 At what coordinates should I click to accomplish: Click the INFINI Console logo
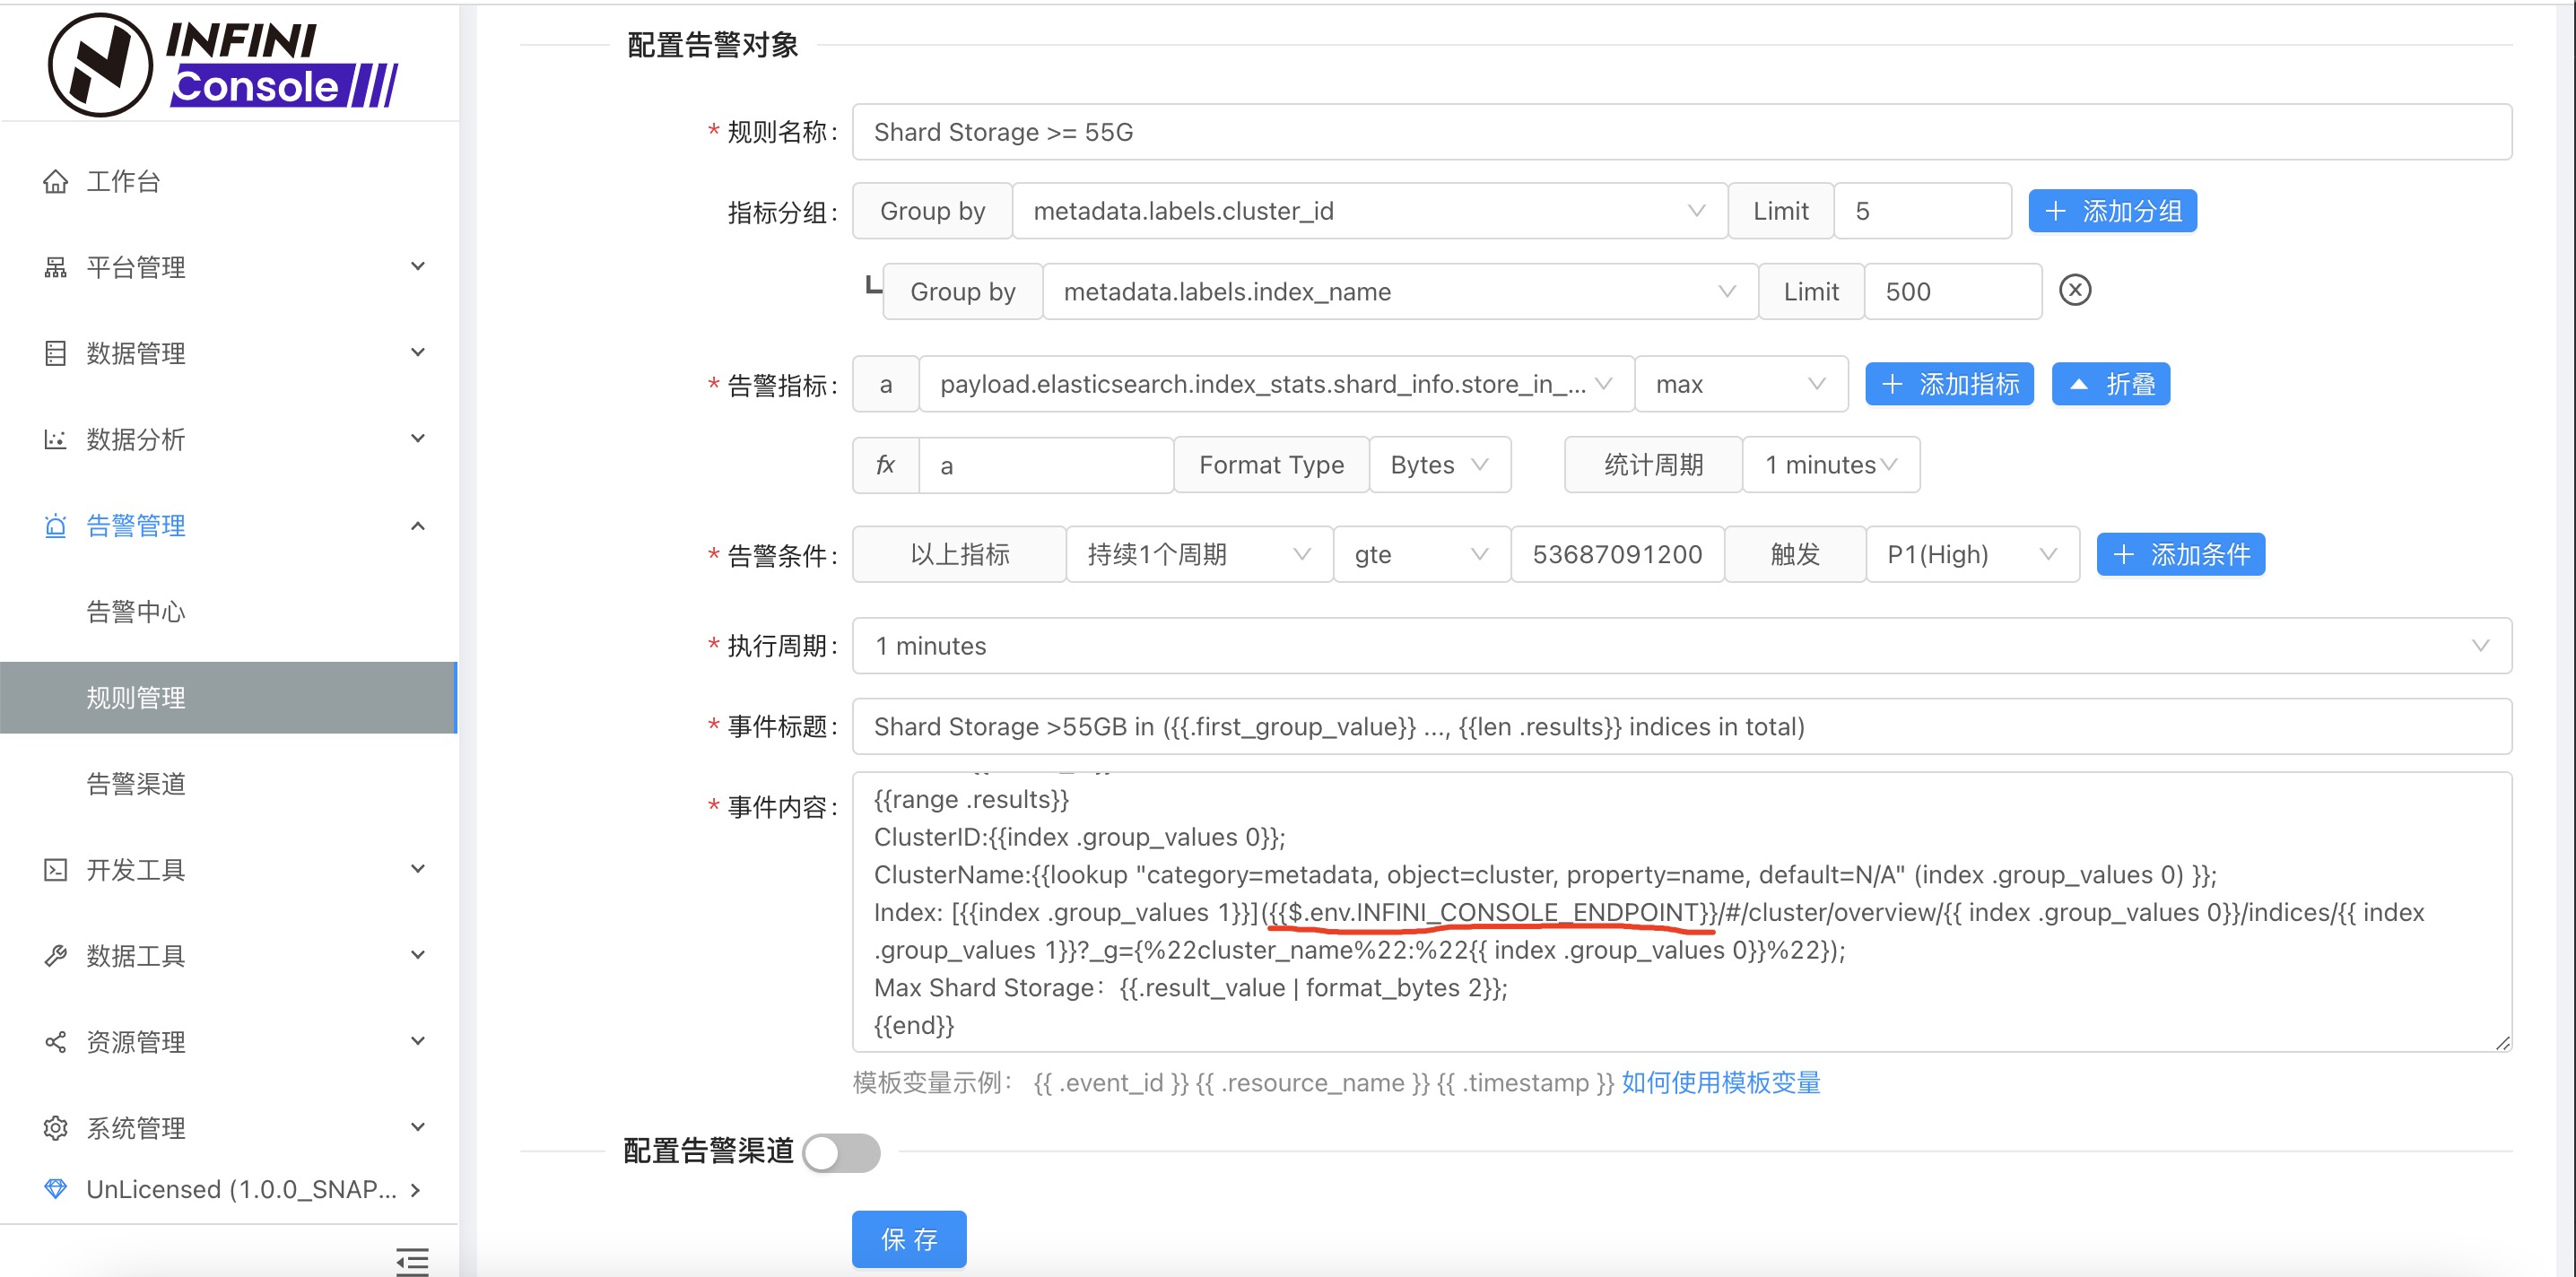click(224, 65)
